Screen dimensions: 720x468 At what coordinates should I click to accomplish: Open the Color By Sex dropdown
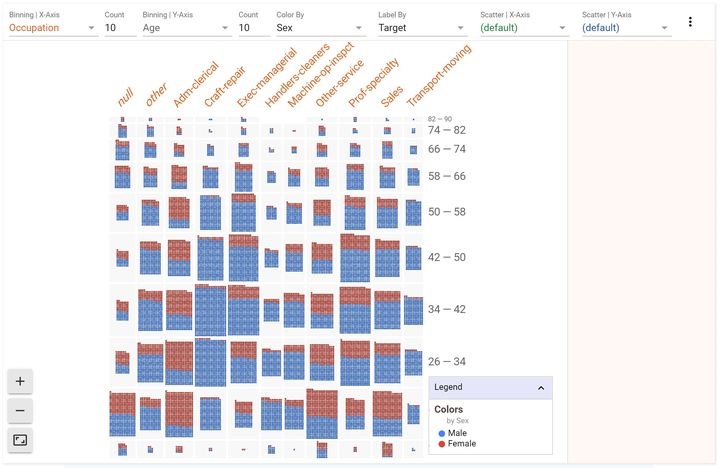320,28
